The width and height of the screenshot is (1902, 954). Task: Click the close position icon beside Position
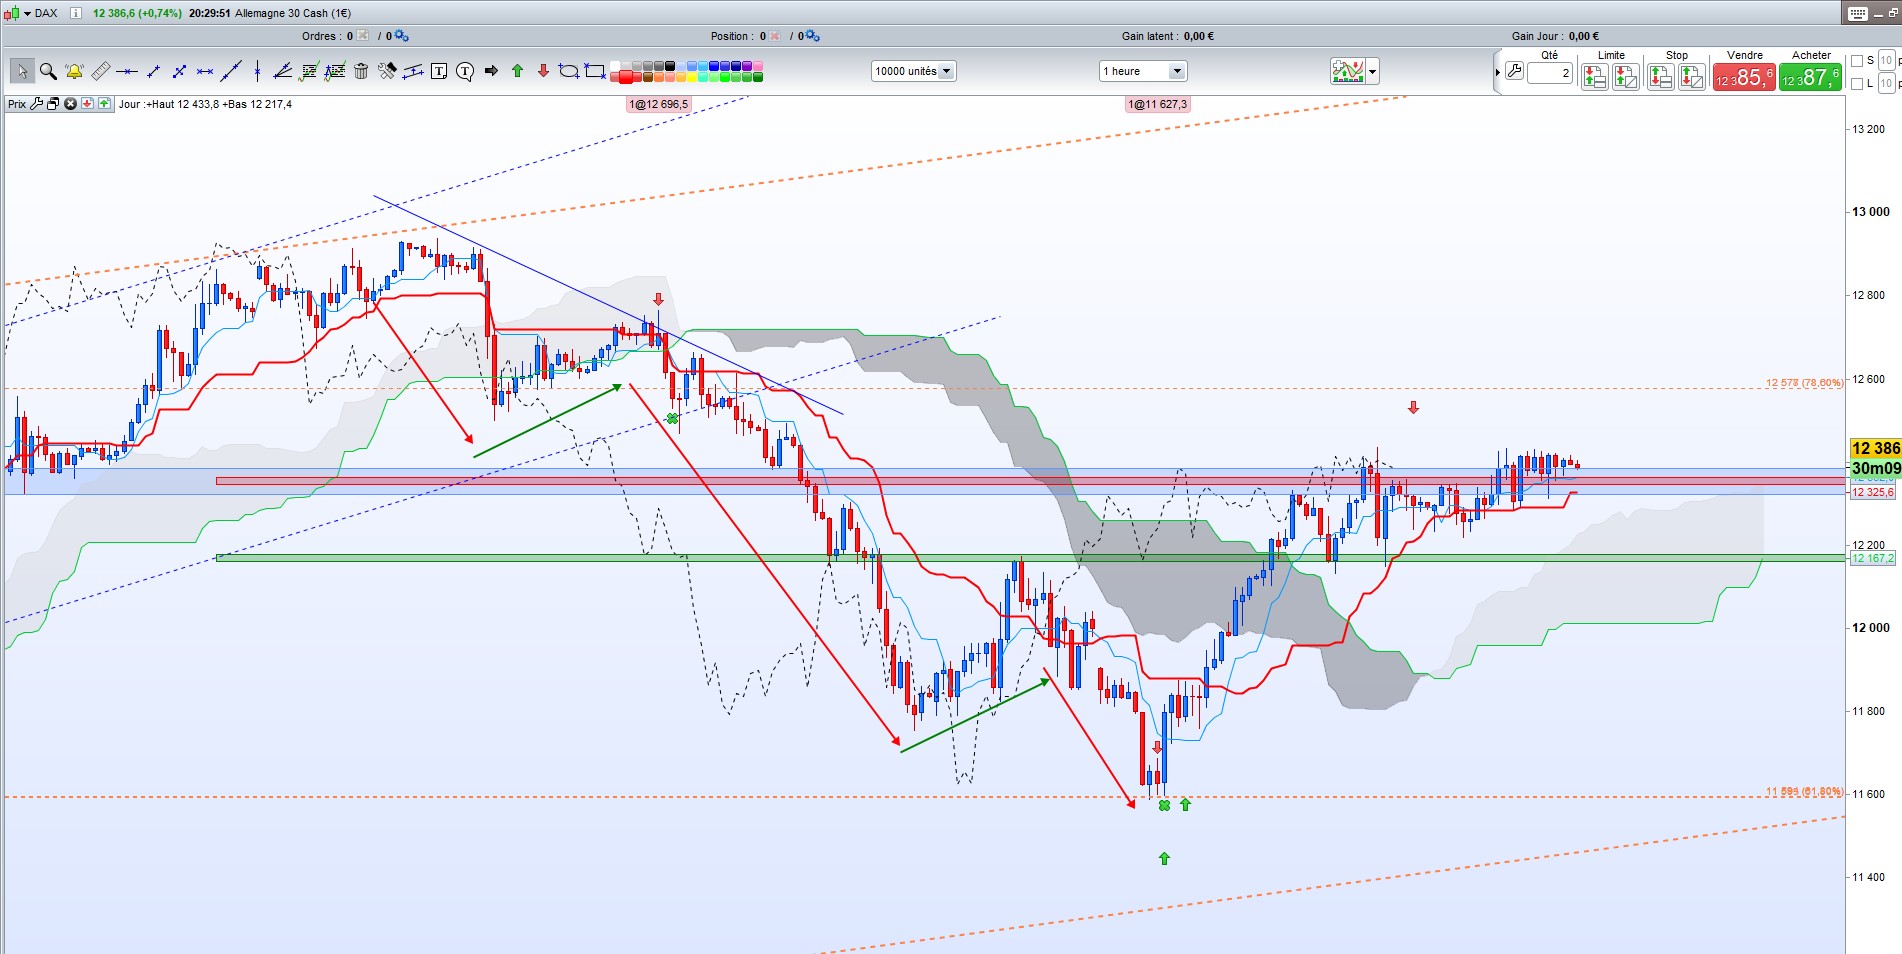click(775, 36)
